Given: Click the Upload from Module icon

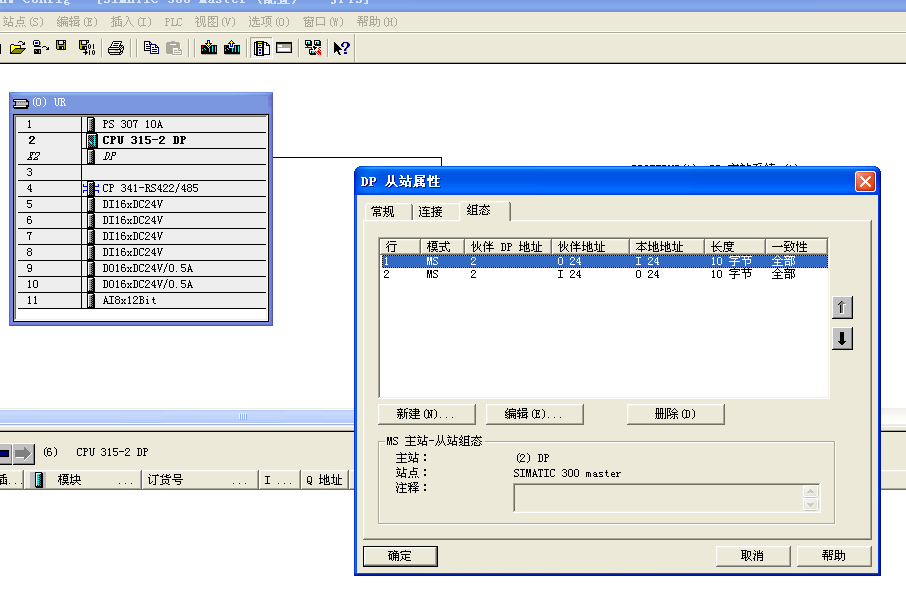Looking at the screenshot, I should [x=232, y=48].
